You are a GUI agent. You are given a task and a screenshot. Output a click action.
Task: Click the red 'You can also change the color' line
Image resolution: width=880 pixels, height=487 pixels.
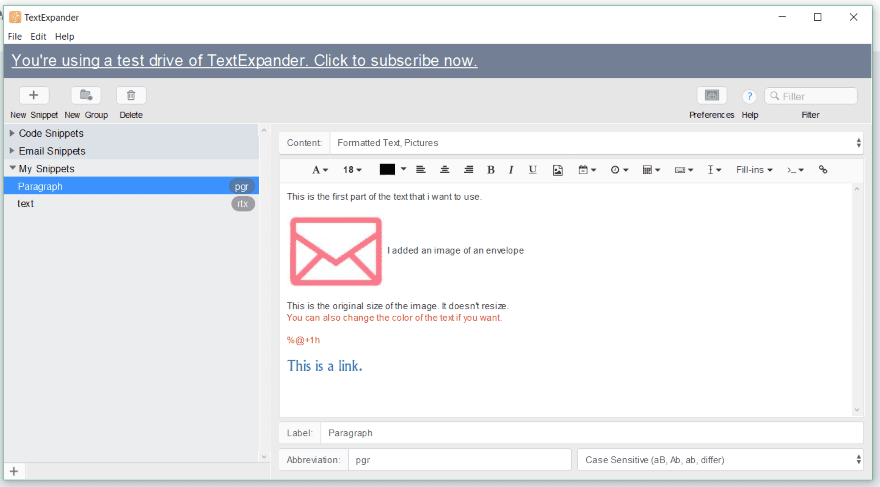(395, 318)
